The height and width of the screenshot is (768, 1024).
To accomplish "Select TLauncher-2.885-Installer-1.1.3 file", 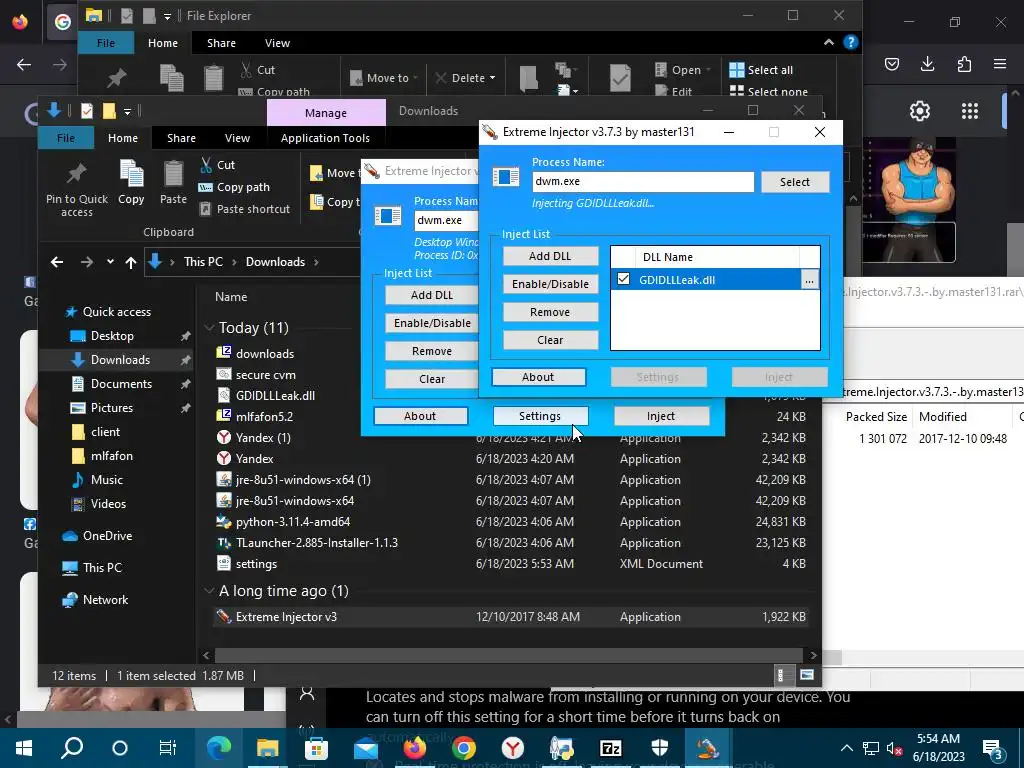I will point(317,543).
